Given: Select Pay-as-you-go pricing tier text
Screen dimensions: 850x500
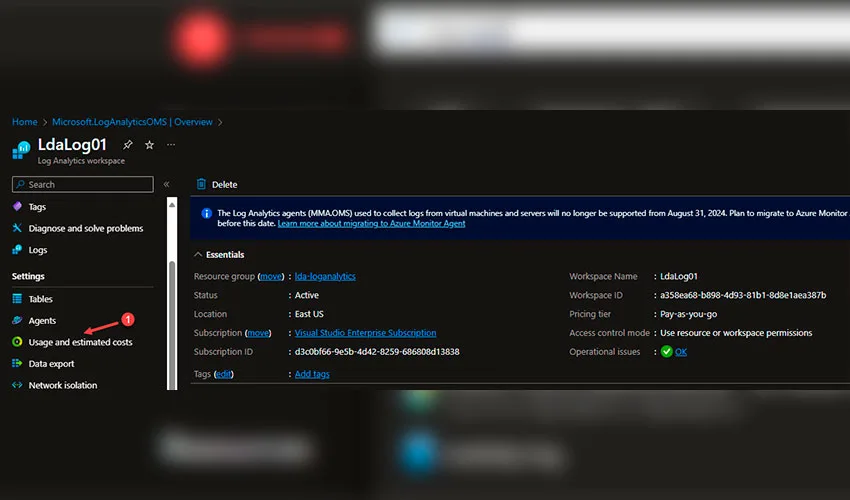Looking at the screenshot, I should (x=688, y=315).
